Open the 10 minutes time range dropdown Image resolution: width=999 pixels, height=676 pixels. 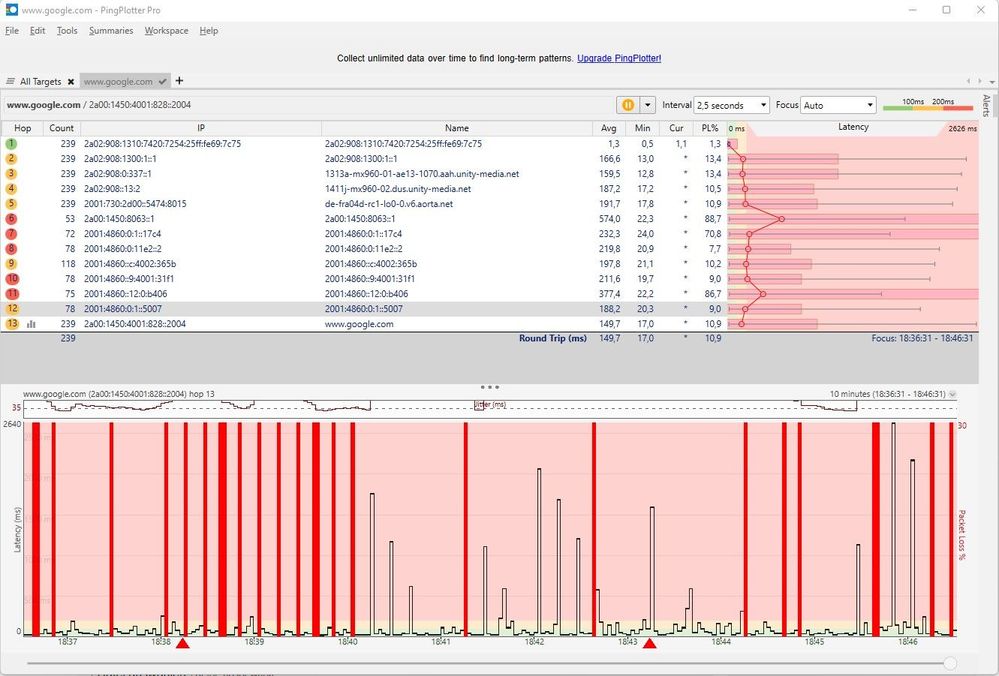tap(952, 394)
